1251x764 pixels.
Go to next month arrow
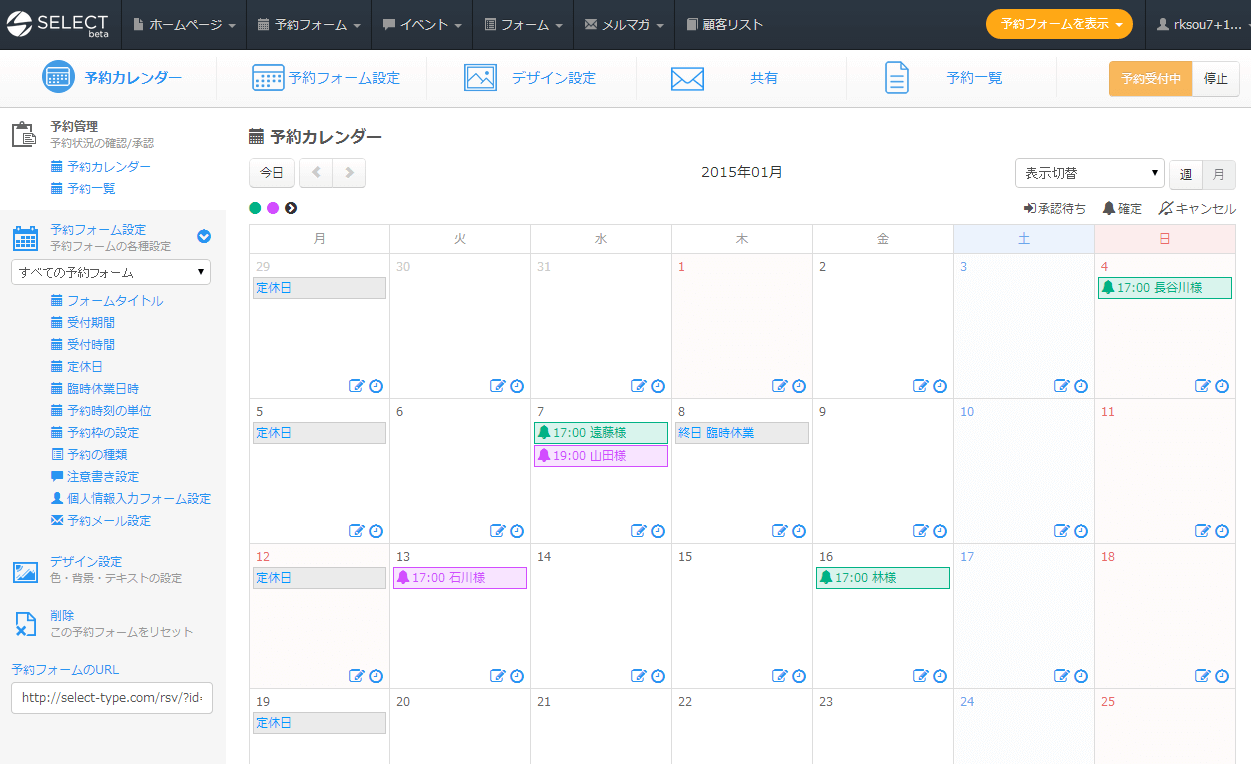tap(349, 173)
